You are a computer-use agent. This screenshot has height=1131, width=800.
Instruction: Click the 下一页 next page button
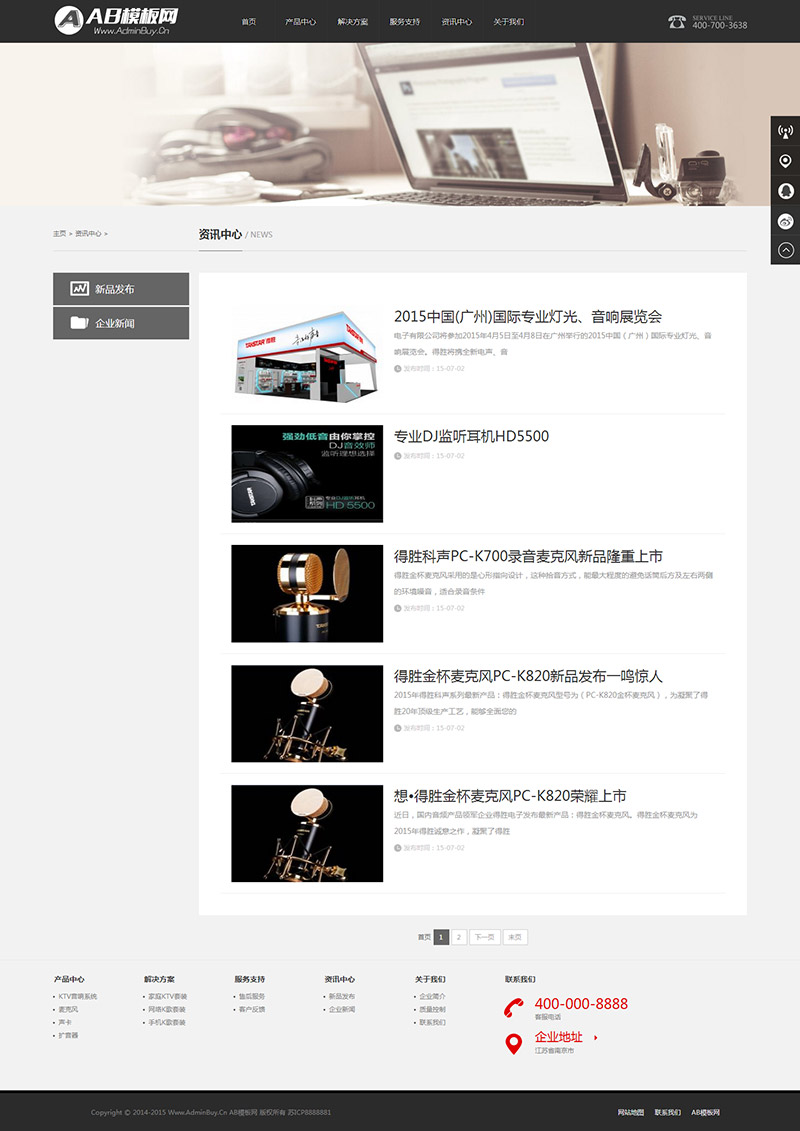[485, 937]
